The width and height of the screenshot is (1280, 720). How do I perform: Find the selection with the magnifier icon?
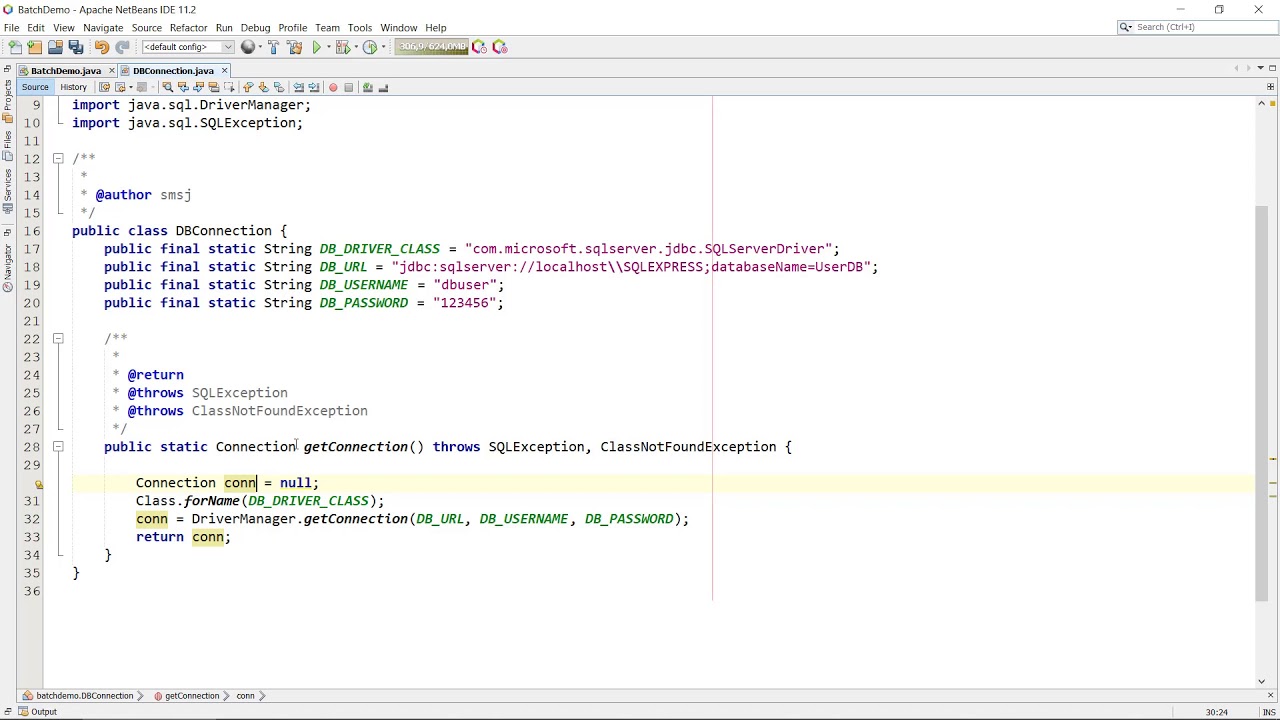(x=167, y=87)
